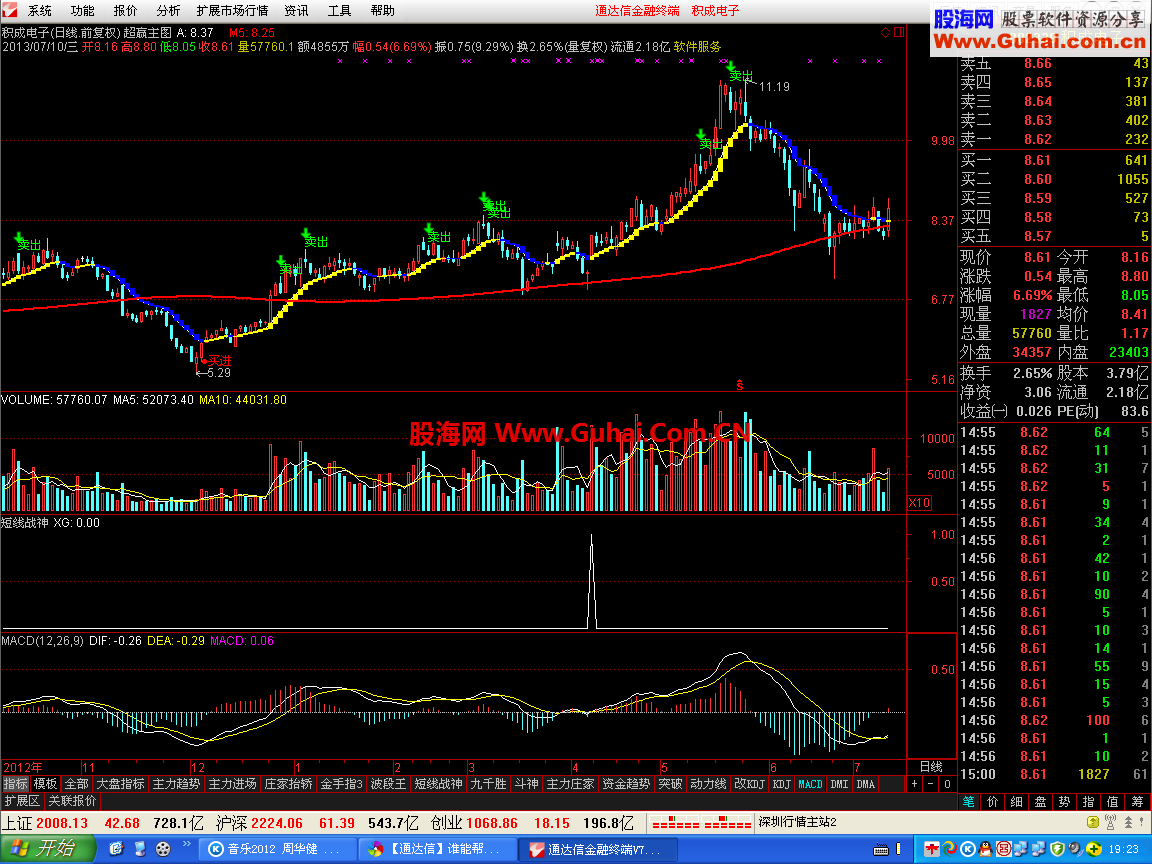Switch to the 主力趋势 indicator tab
Image resolution: width=1152 pixels, height=864 pixels.
pos(176,784)
